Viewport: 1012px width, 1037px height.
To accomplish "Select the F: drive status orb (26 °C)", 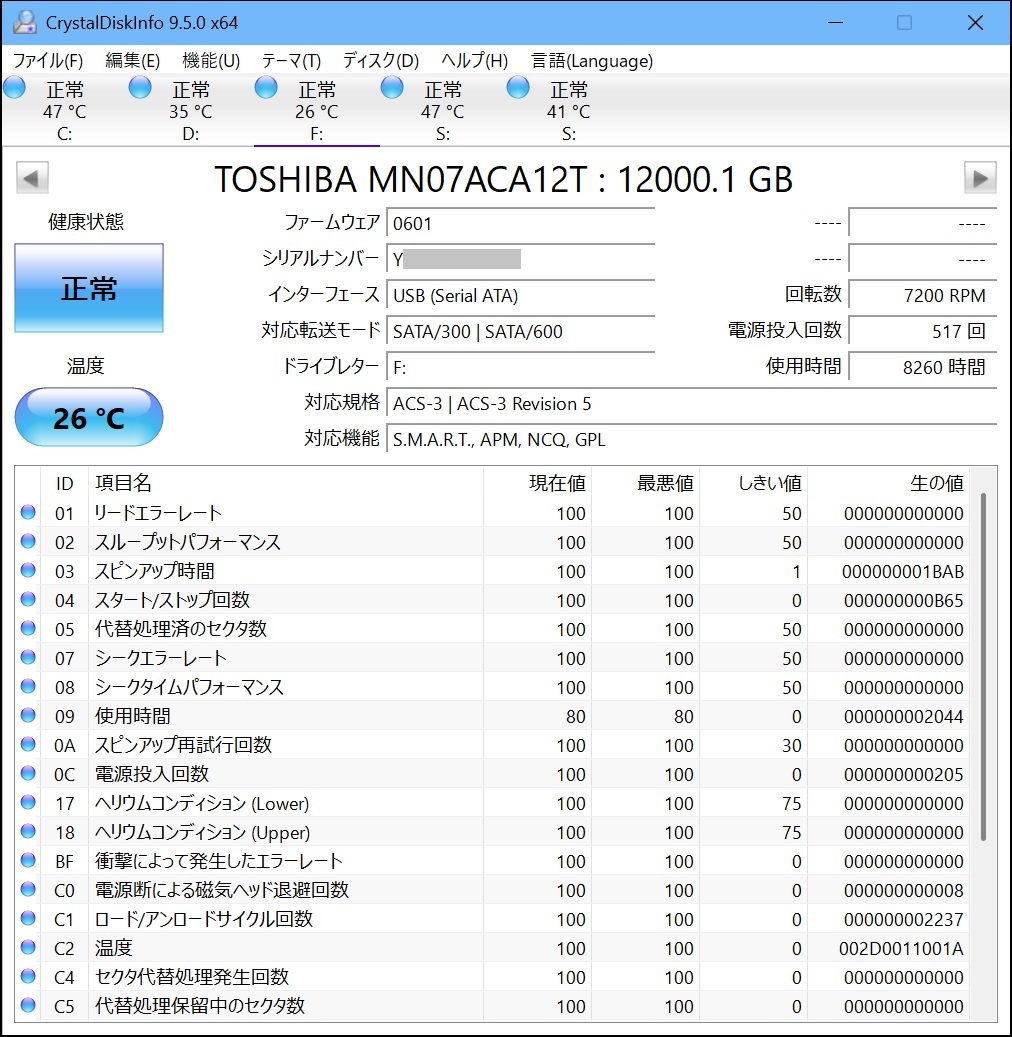I will 266,87.
